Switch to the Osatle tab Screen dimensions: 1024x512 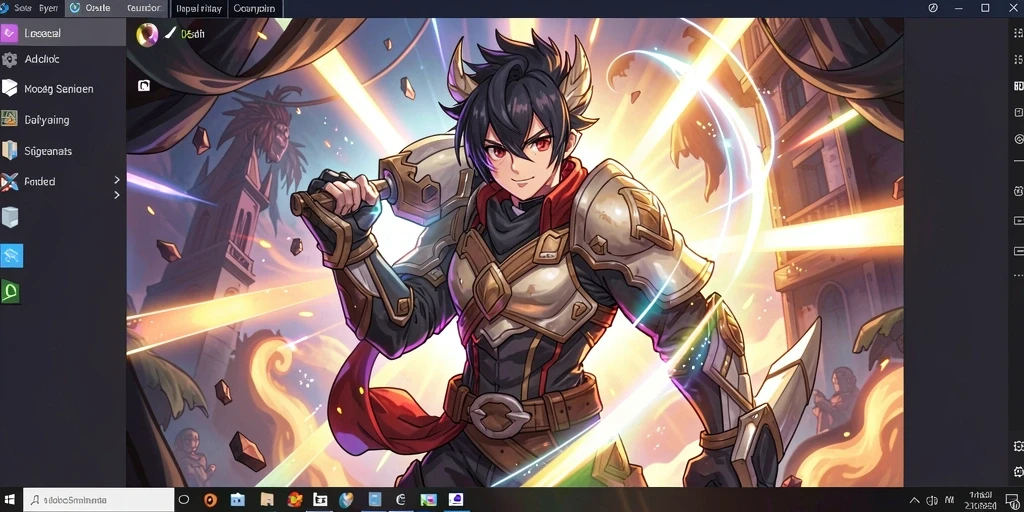[x=91, y=8]
